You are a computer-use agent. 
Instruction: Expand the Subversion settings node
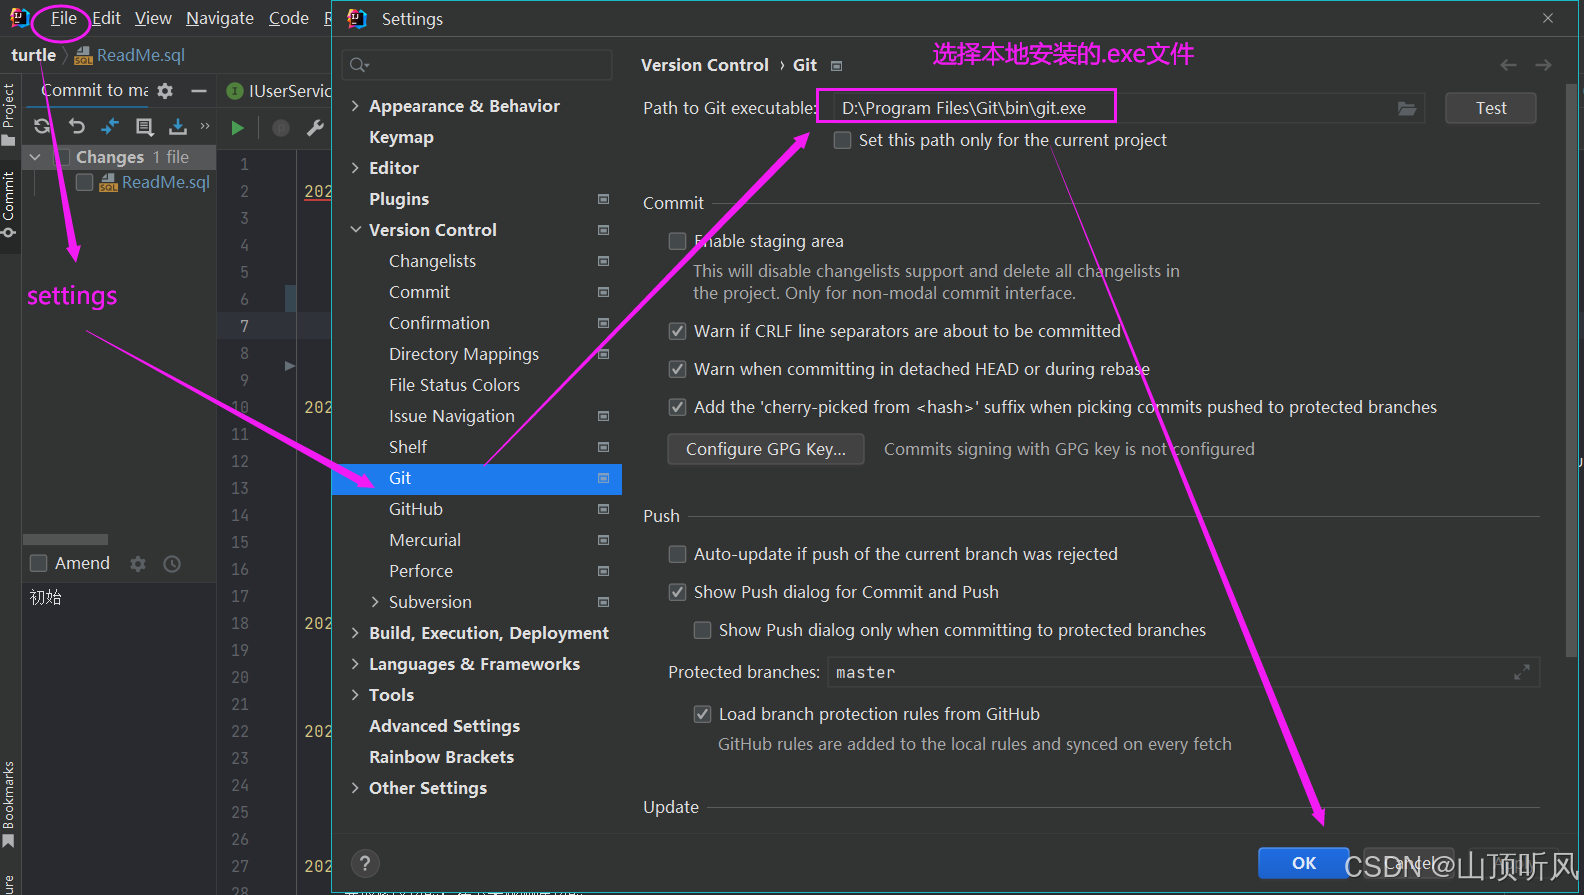tap(375, 602)
